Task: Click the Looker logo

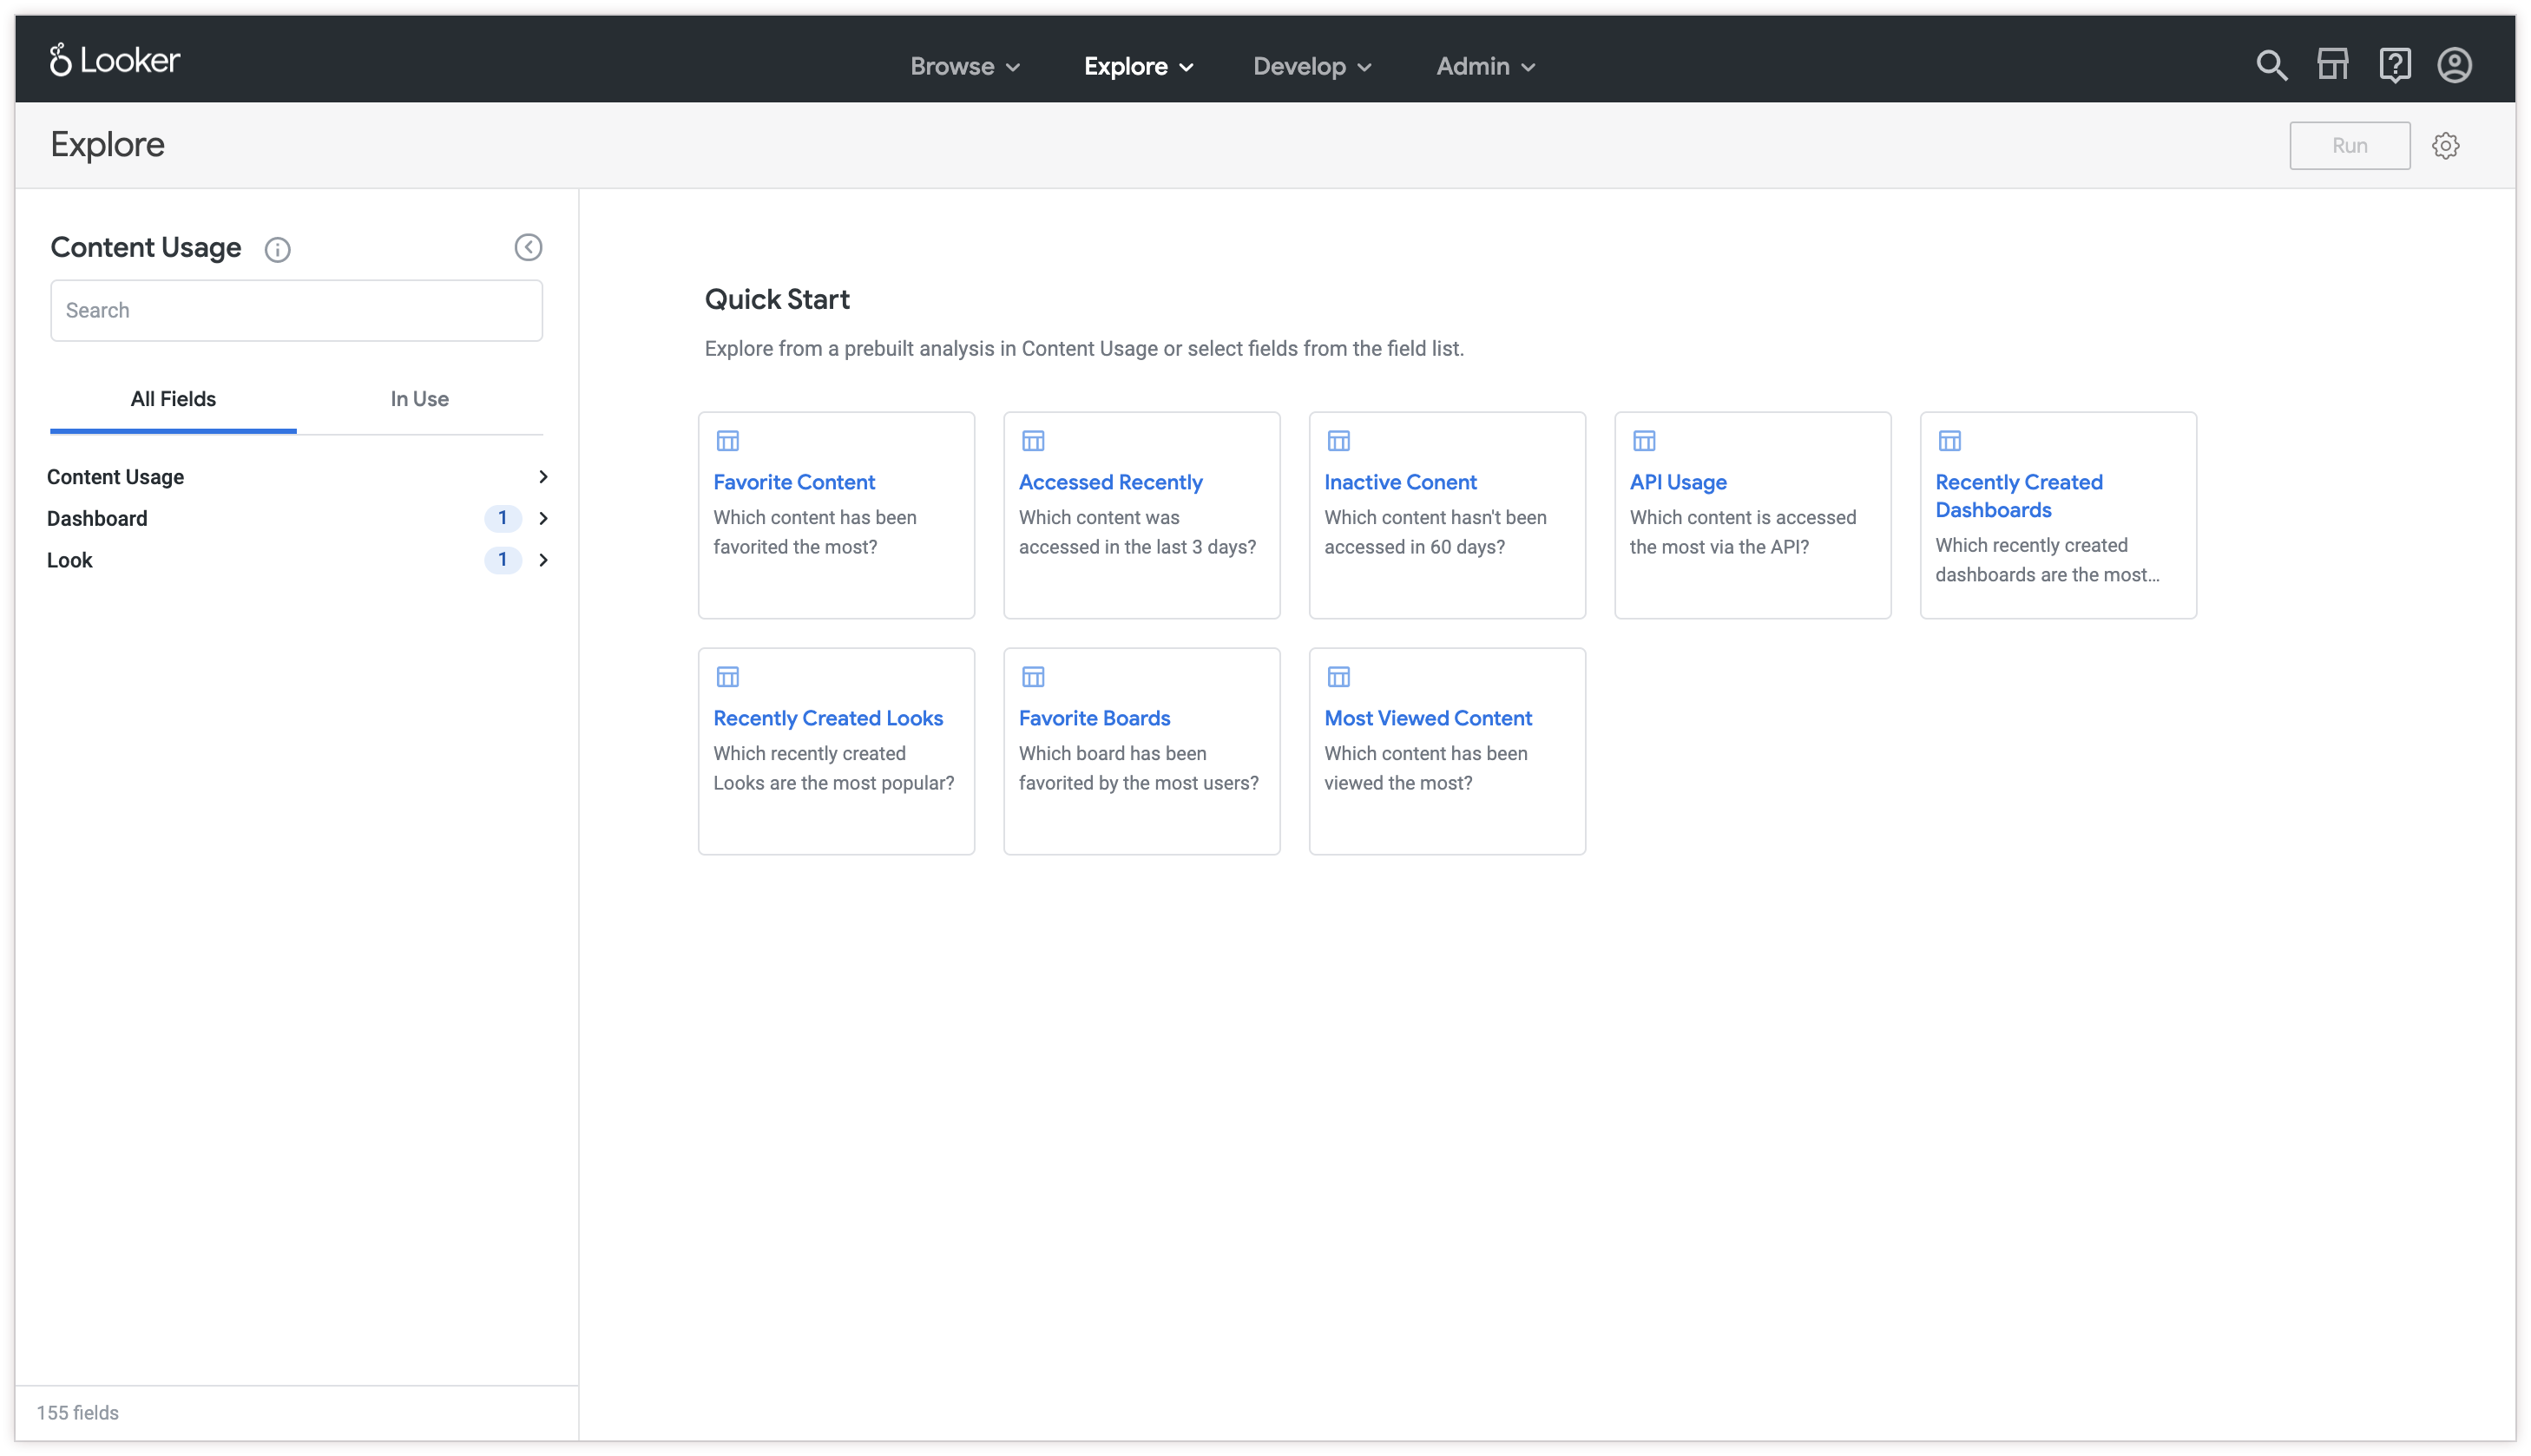Action: (x=115, y=61)
